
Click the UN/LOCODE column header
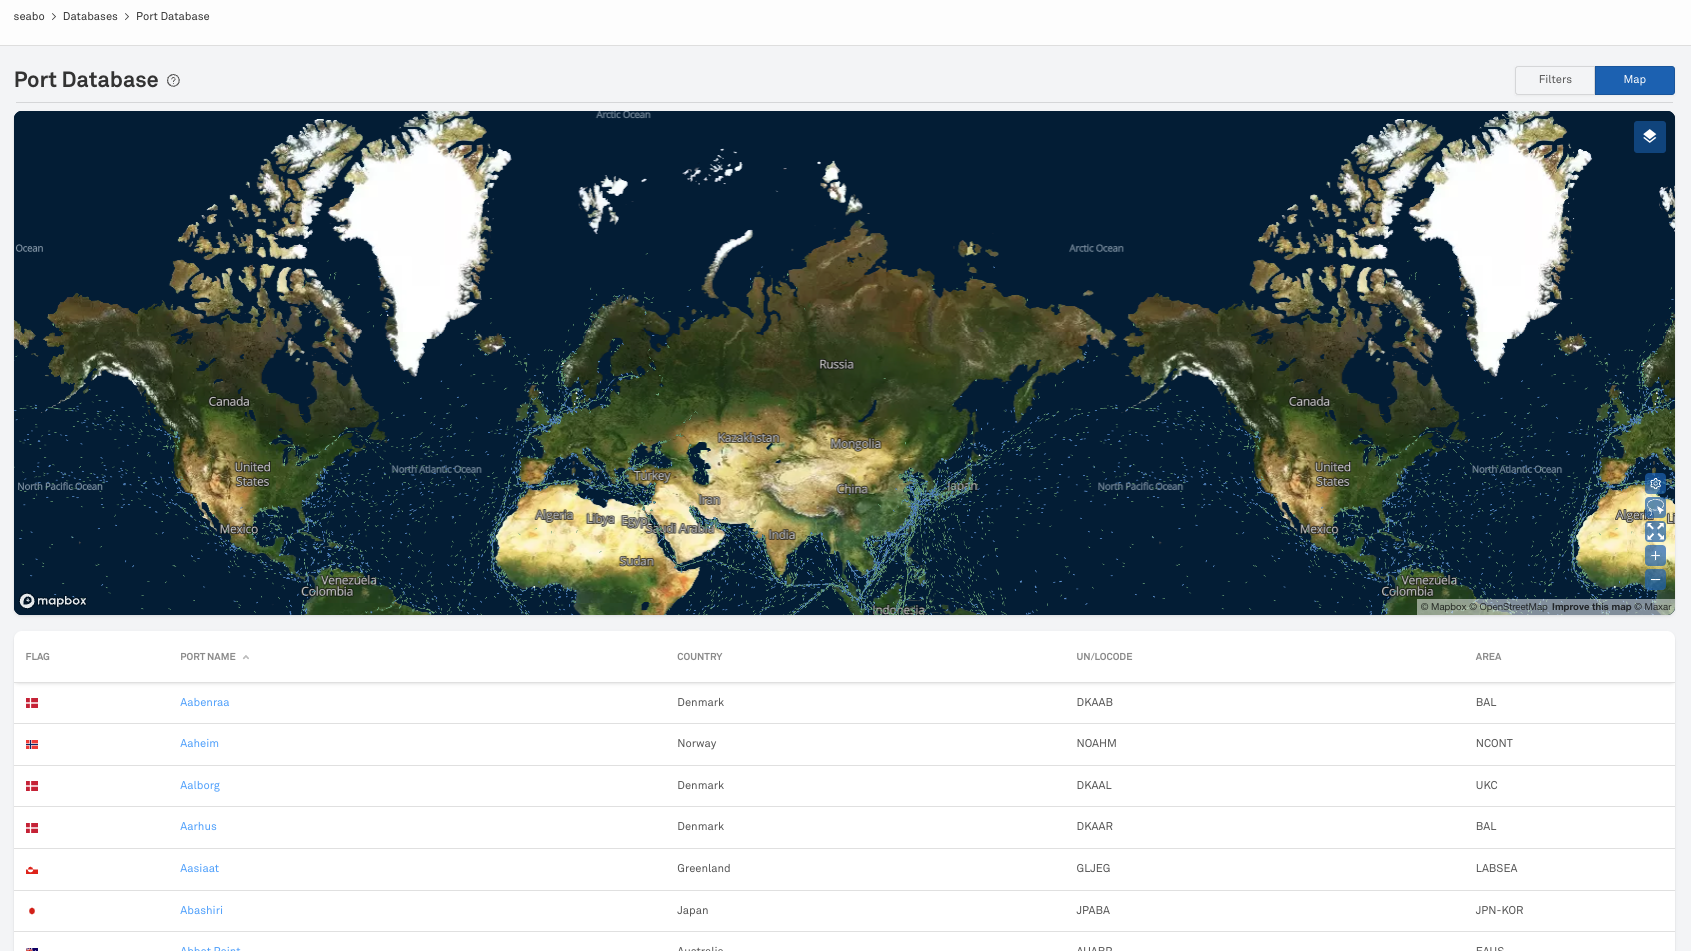click(1104, 657)
